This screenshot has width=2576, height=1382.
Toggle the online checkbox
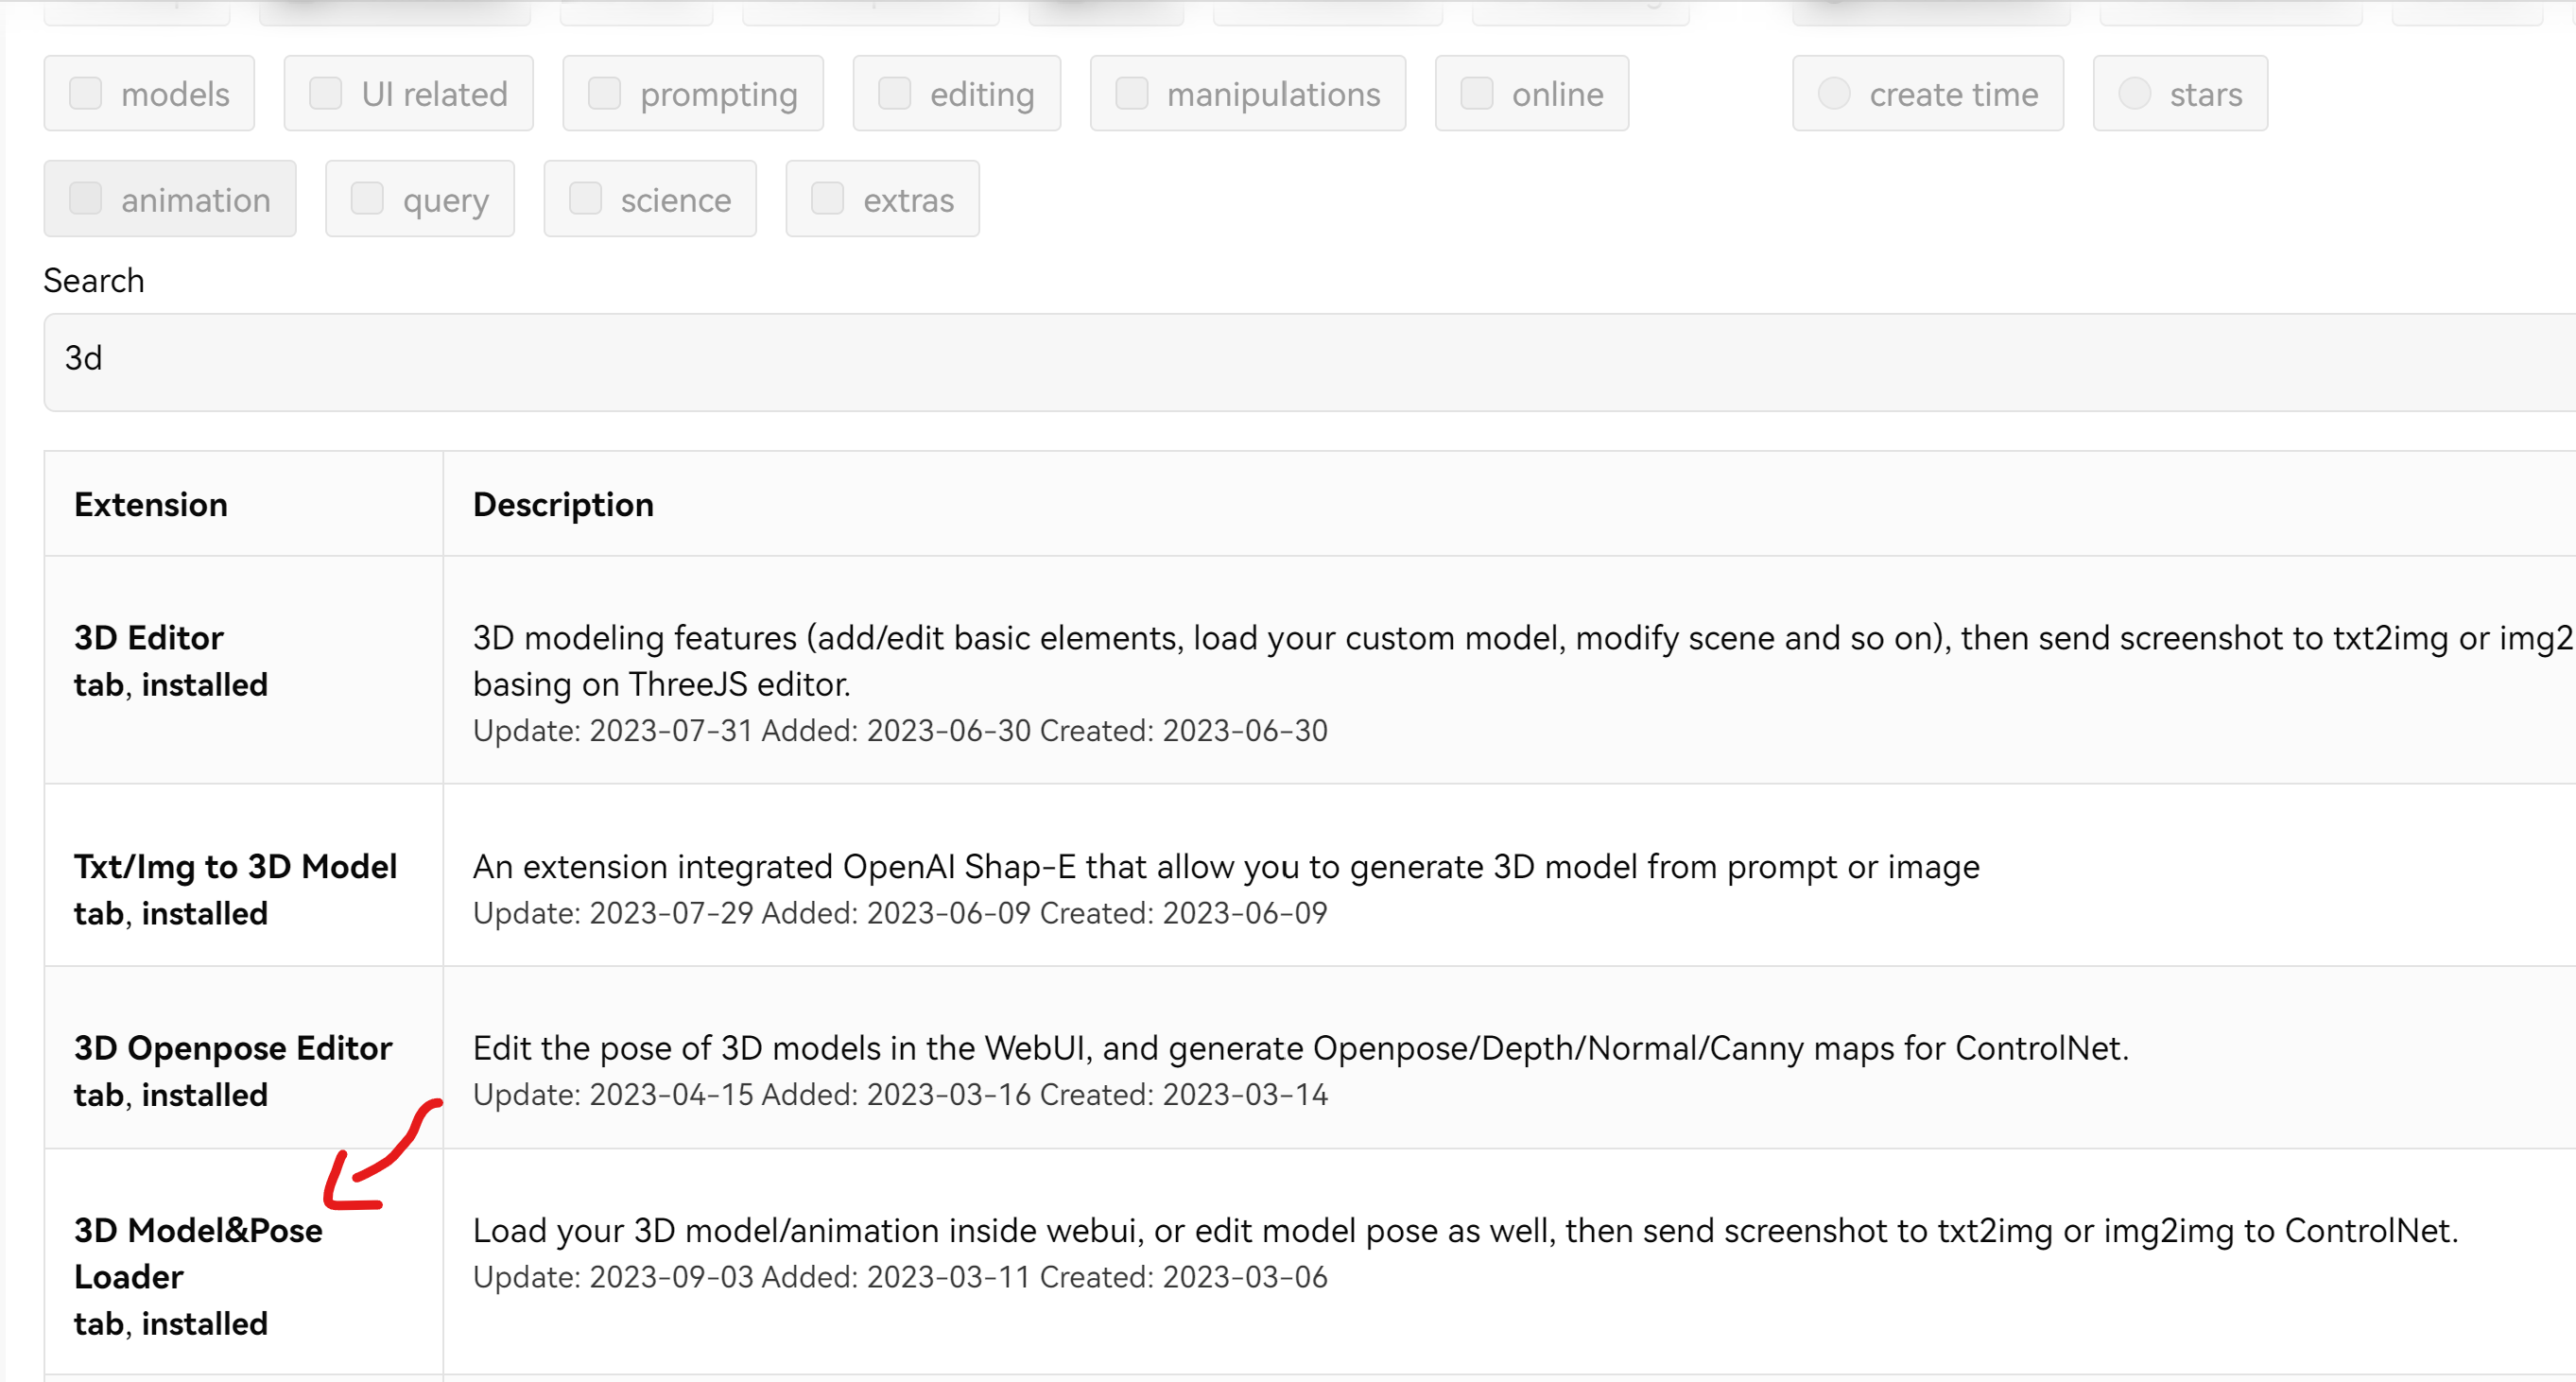coord(1477,94)
